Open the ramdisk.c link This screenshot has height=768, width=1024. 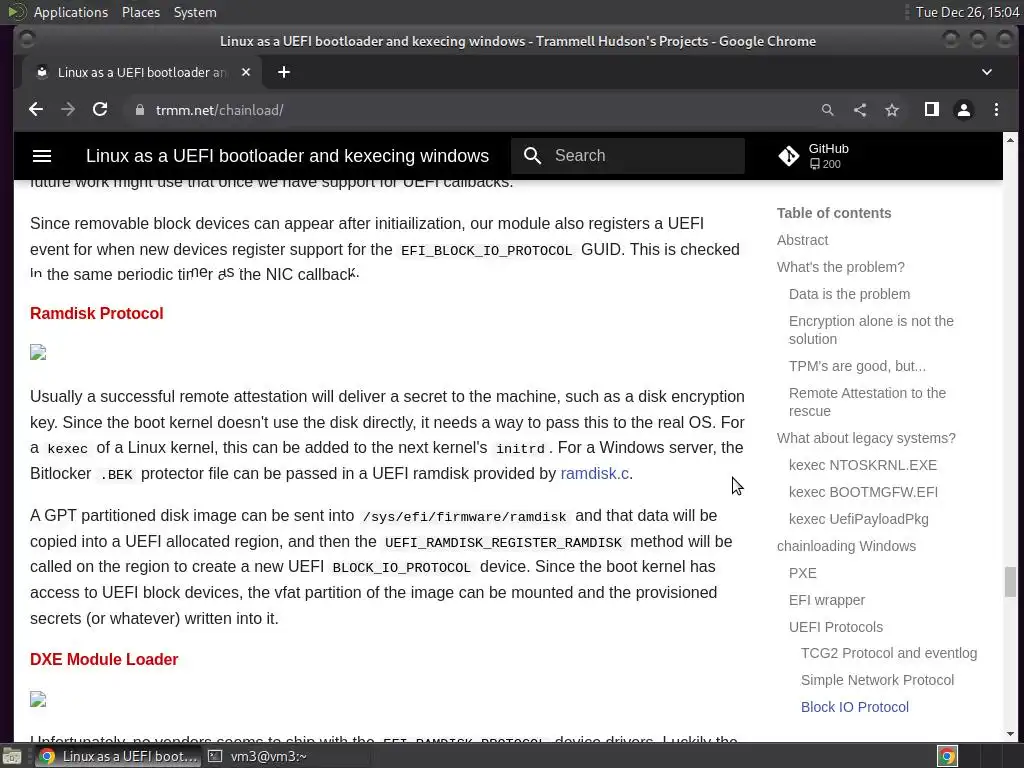coord(595,473)
